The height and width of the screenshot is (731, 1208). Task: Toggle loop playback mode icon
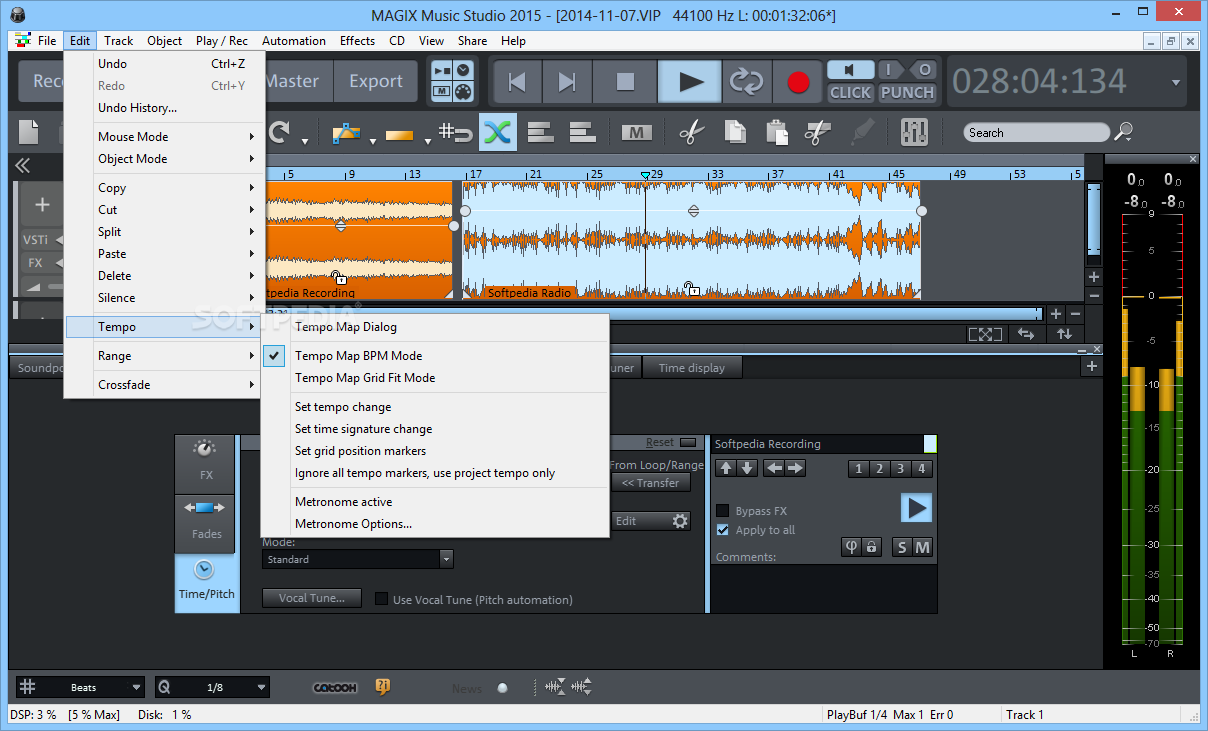click(746, 82)
